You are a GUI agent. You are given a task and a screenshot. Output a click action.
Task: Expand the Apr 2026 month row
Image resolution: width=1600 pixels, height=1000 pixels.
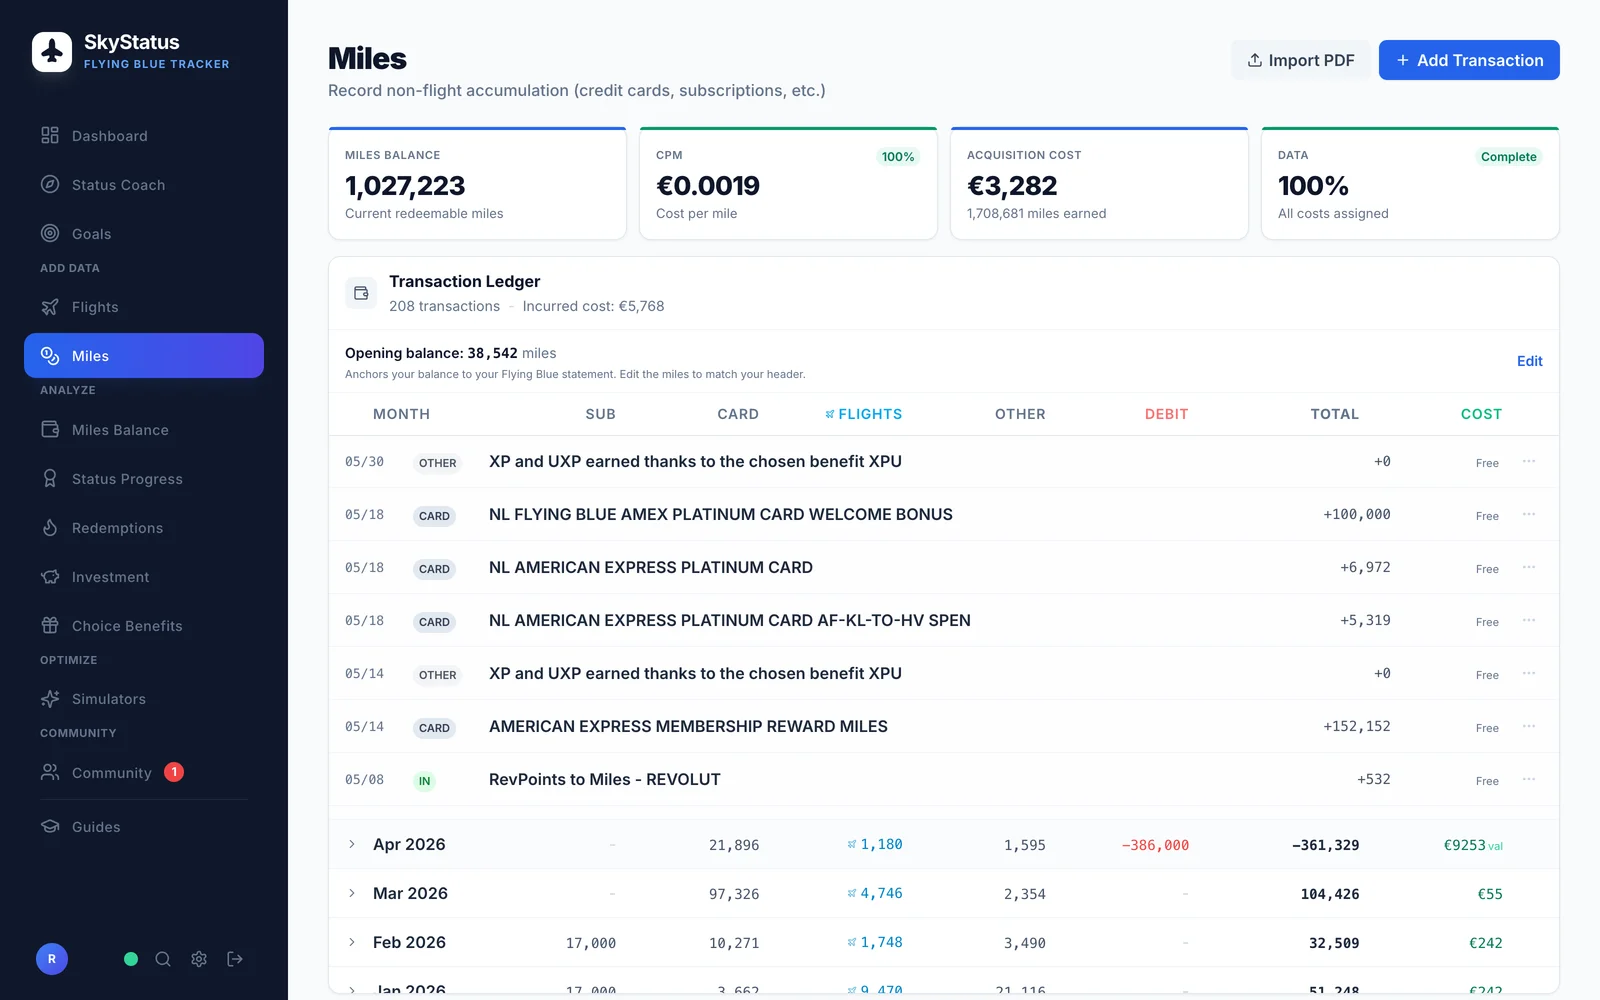point(352,844)
